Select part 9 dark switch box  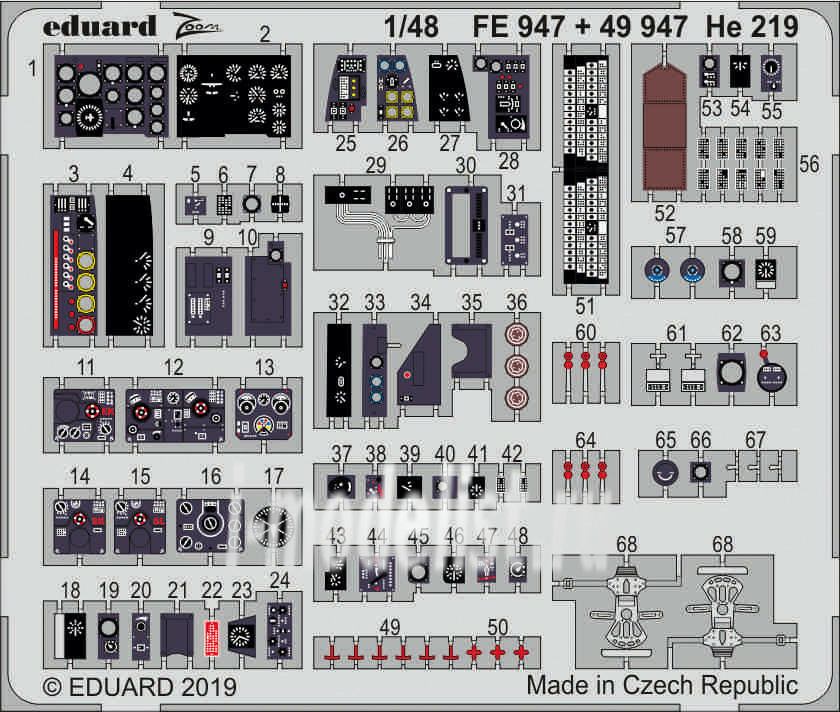tap(208, 296)
